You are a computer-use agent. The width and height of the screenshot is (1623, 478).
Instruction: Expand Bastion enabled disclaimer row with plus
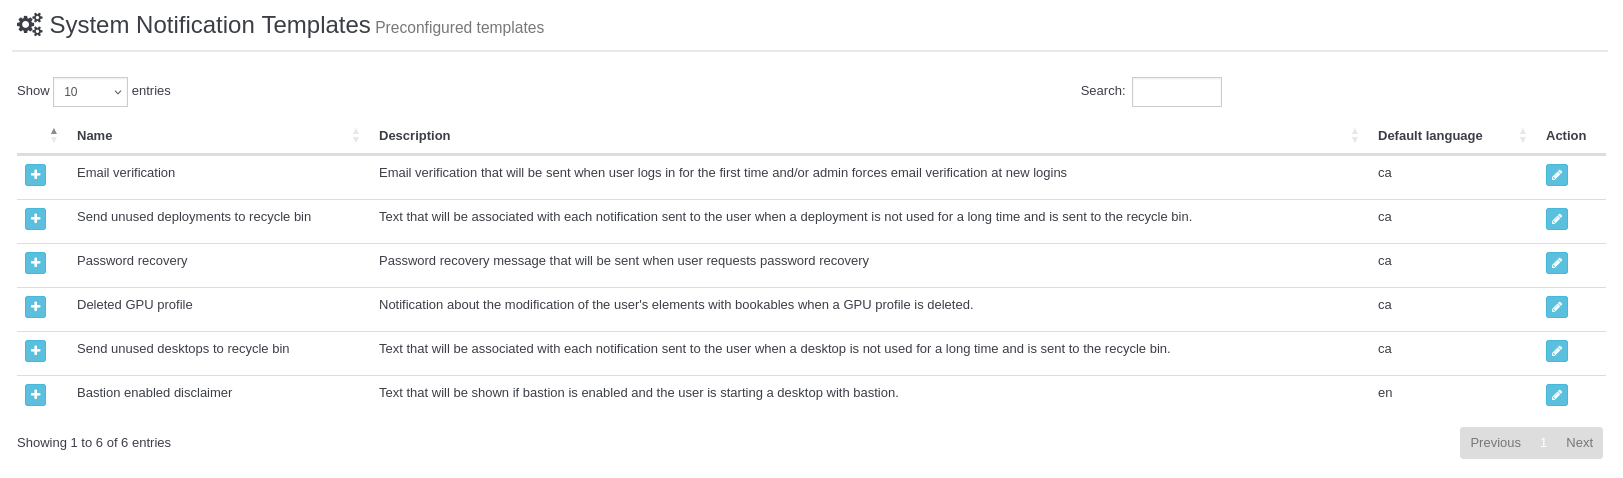click(x=35, y=395)
